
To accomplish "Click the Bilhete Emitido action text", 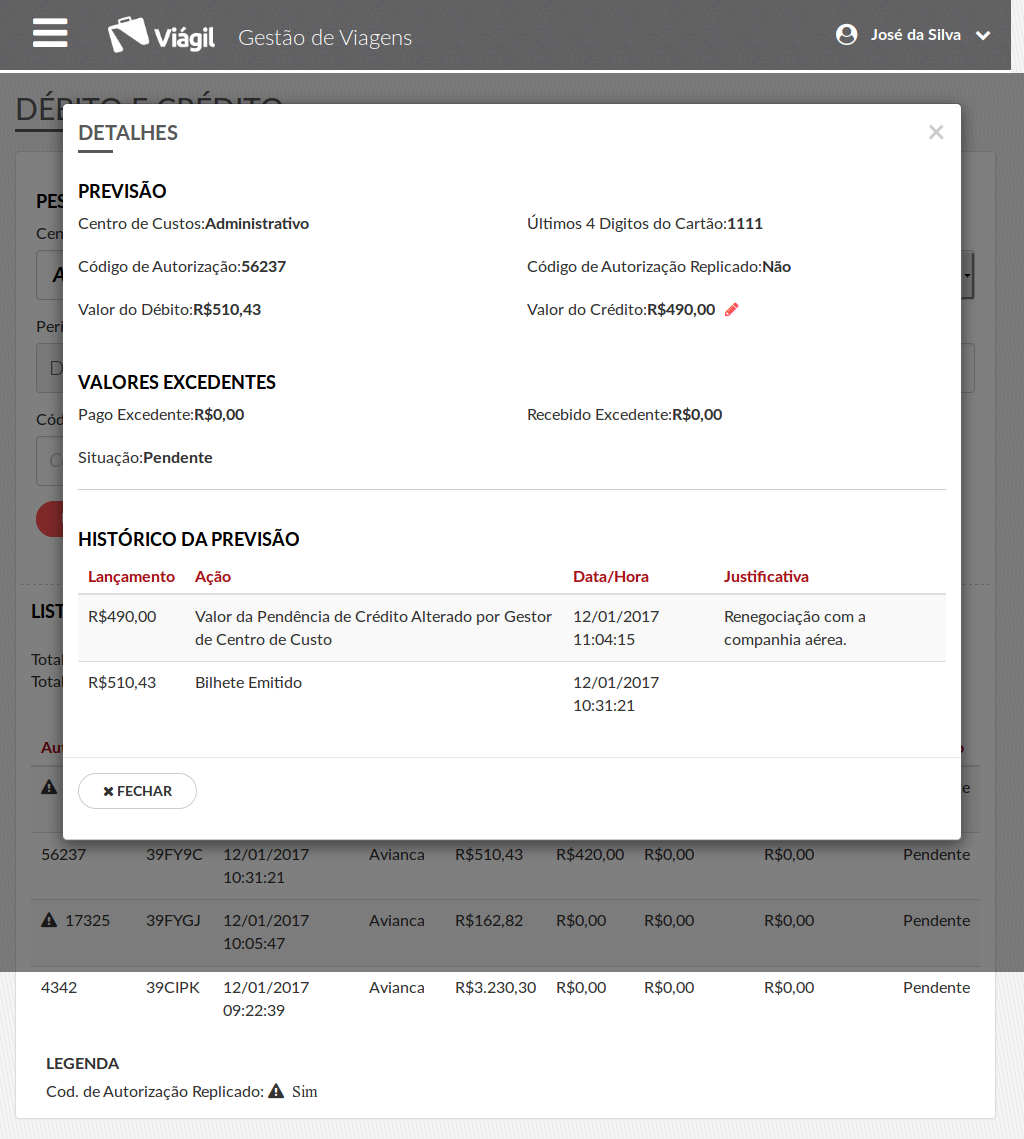I will (248, 683).
